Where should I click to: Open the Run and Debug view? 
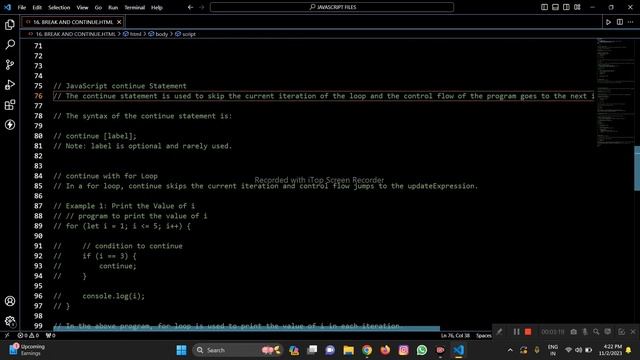[10, 84]
